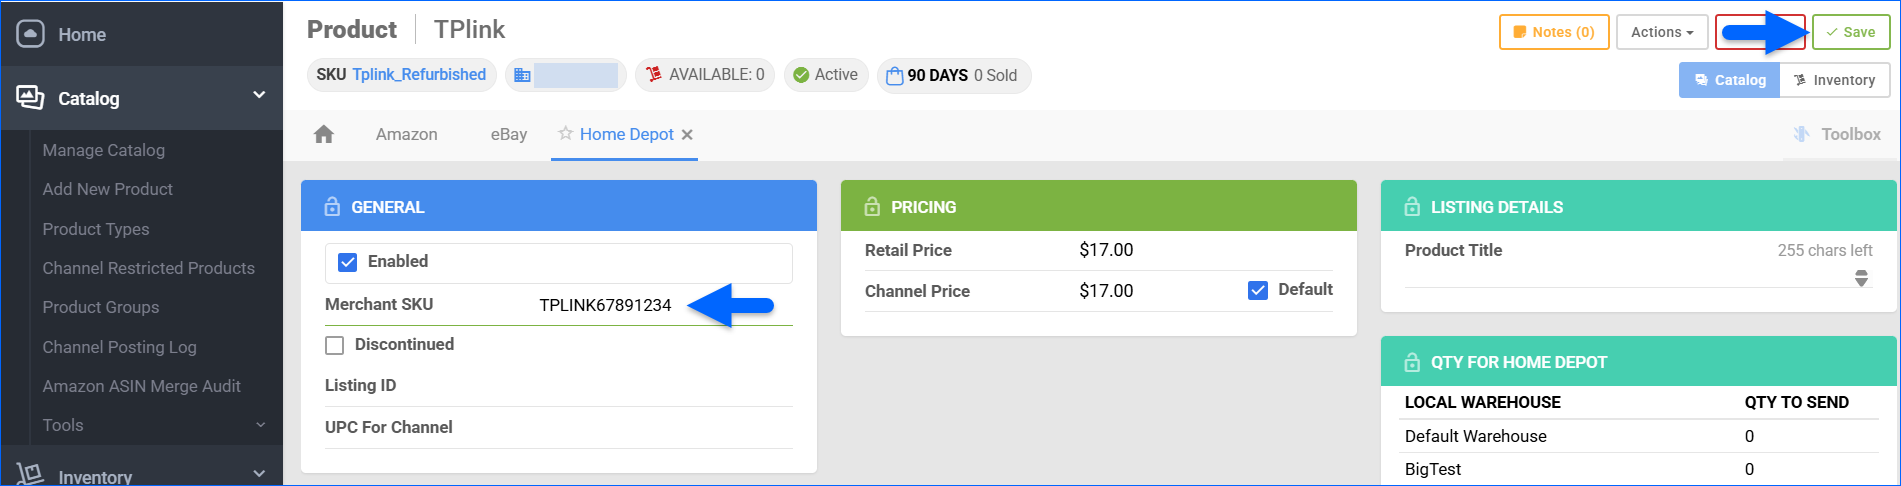Open the Toolbox panel

point(1837,134)
